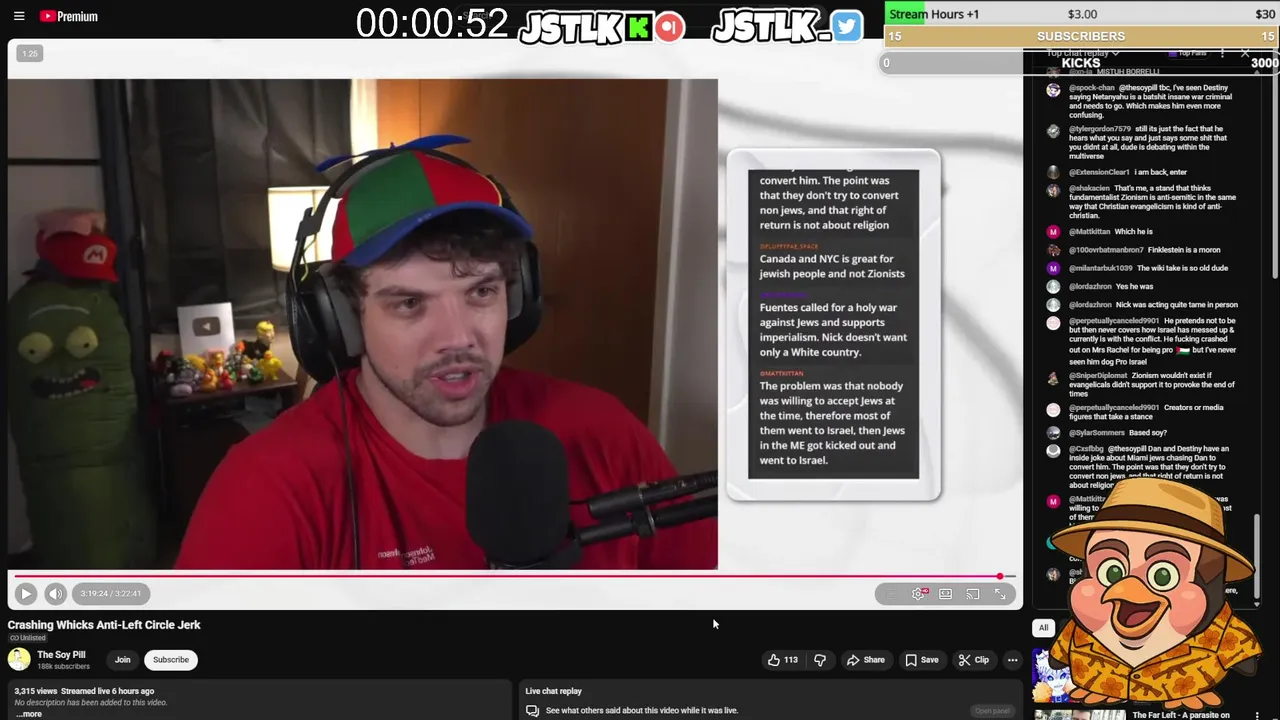Enter full screen mode
The image size is (1280, 720).
(1000, 594)
